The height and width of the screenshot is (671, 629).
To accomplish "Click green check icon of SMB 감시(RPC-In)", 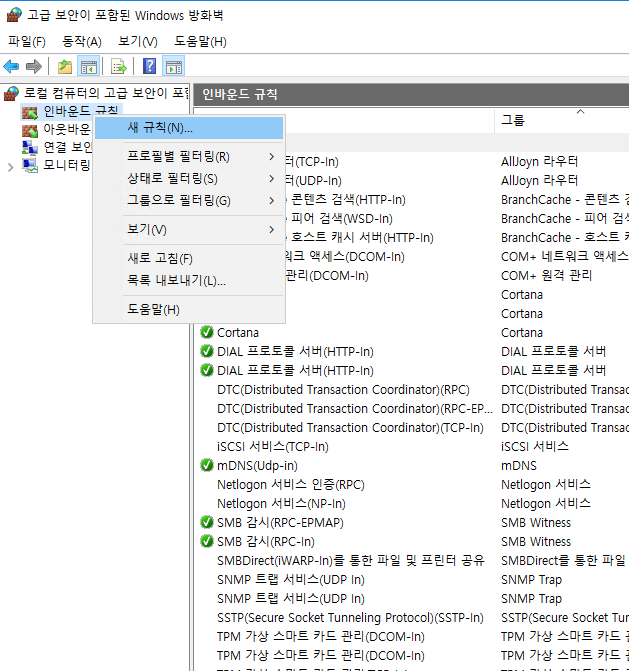I will [207, 541].
